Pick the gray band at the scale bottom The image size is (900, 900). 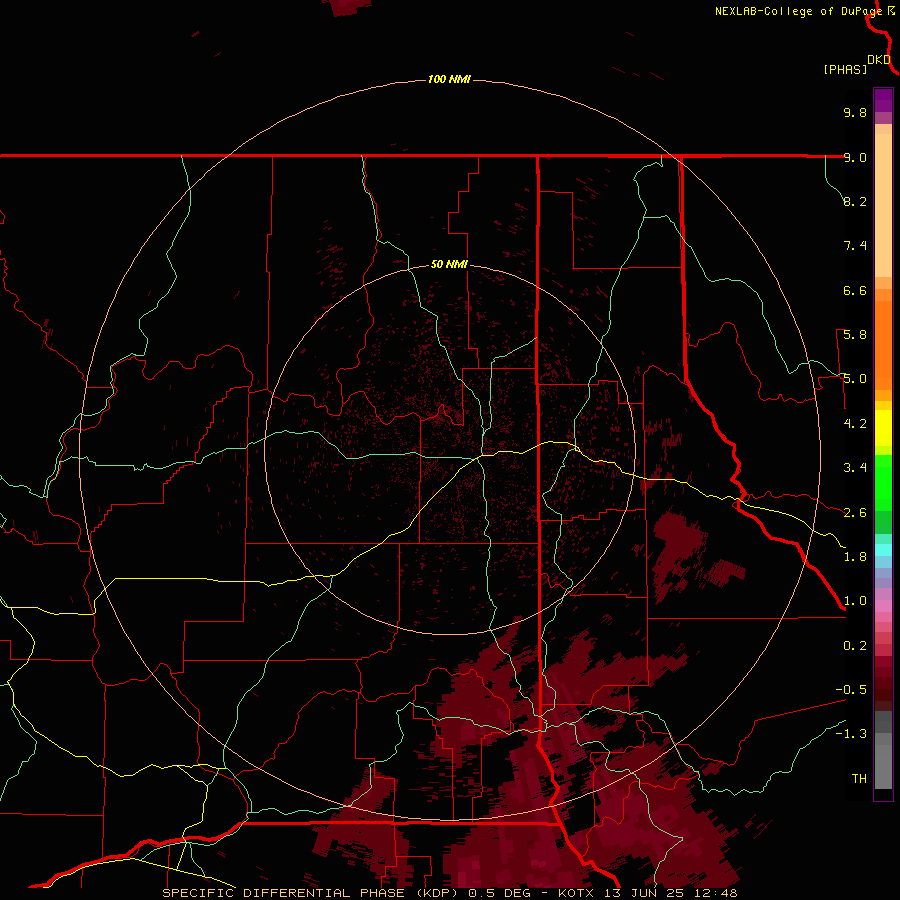[883, 761]
